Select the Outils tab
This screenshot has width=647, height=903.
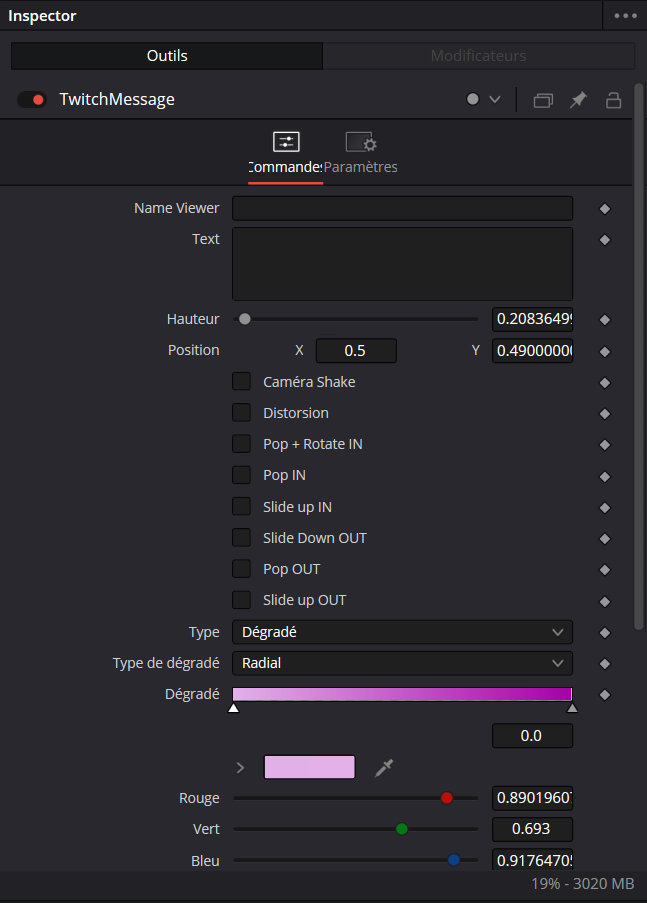(167, 56)
